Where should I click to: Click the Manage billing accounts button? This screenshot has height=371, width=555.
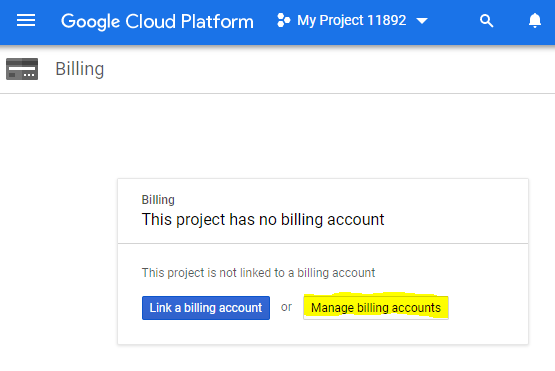click(x=376, y=308)
